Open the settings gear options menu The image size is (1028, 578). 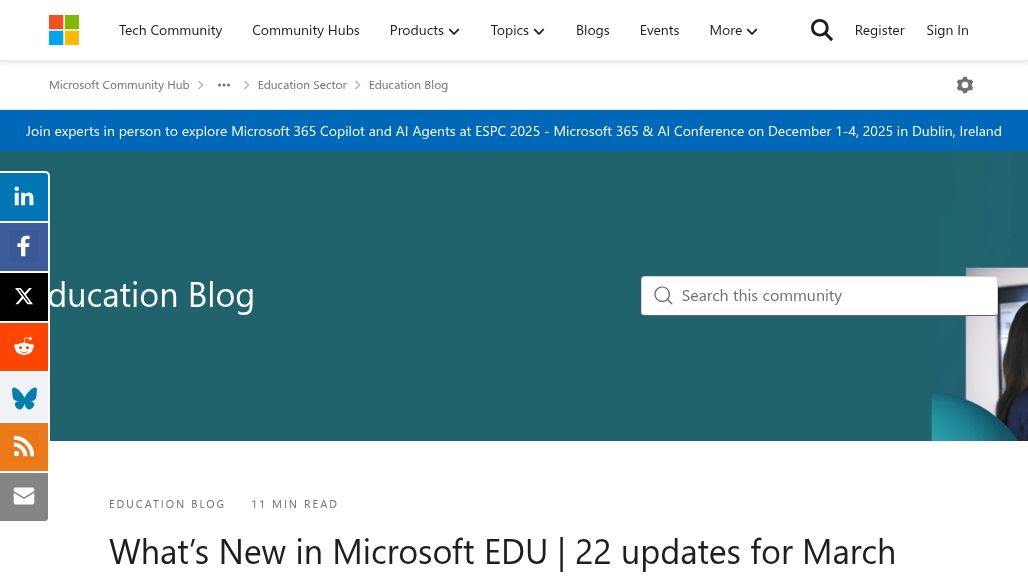point(964,85)
